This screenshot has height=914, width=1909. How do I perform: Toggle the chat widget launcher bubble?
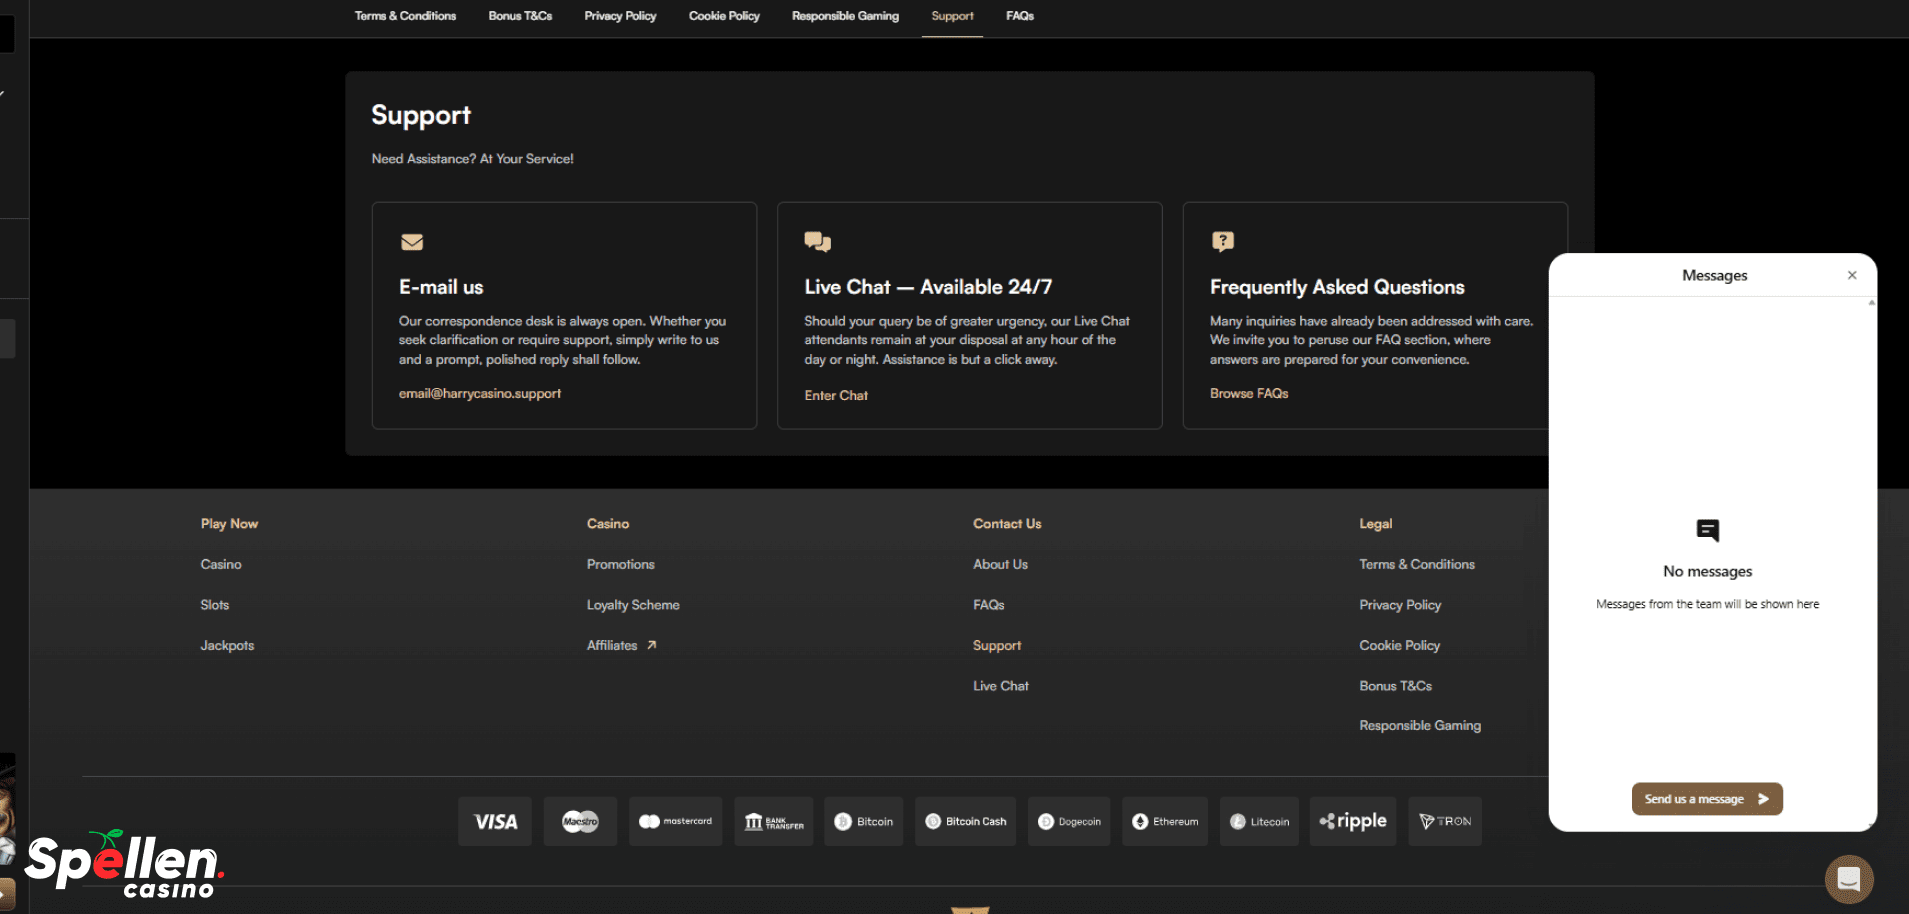(x=1848, y=879)
